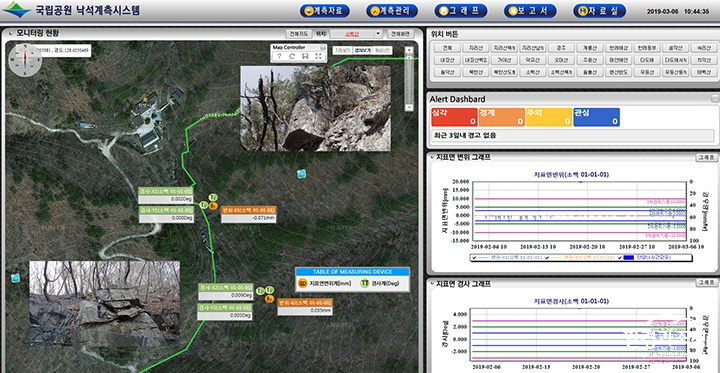Open the 보고서 menu

pos(530,11)
